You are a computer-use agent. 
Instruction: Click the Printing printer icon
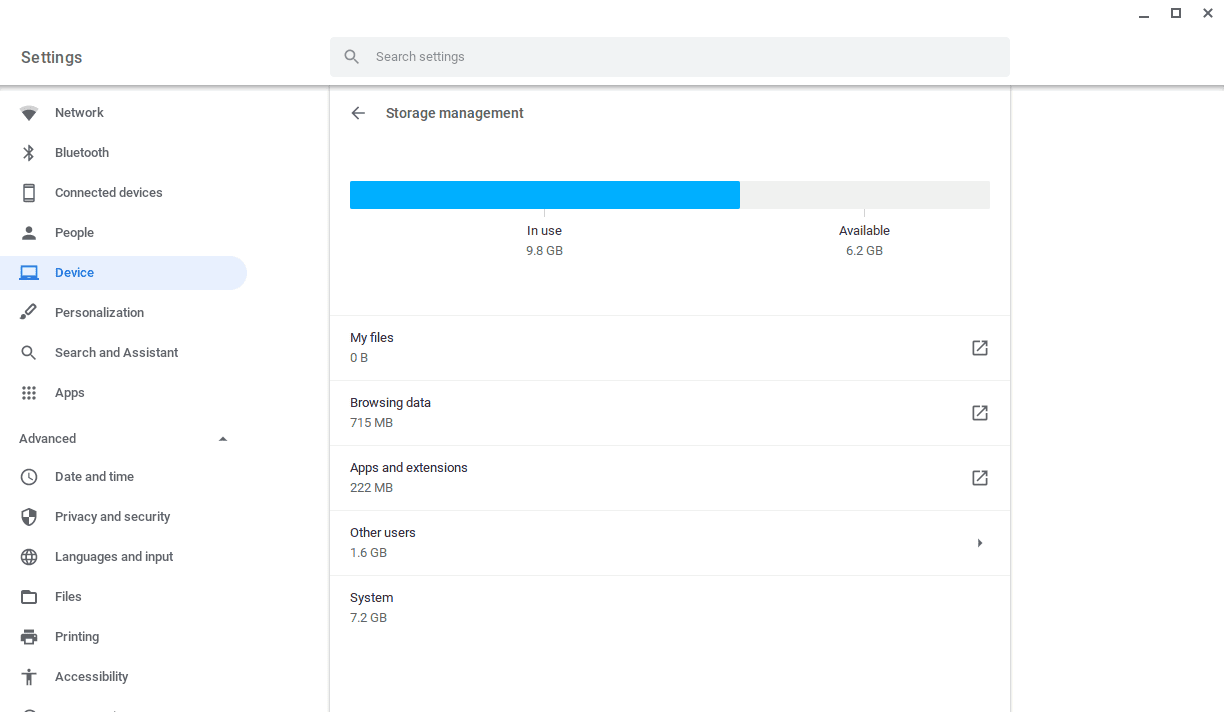pos(29,637)
